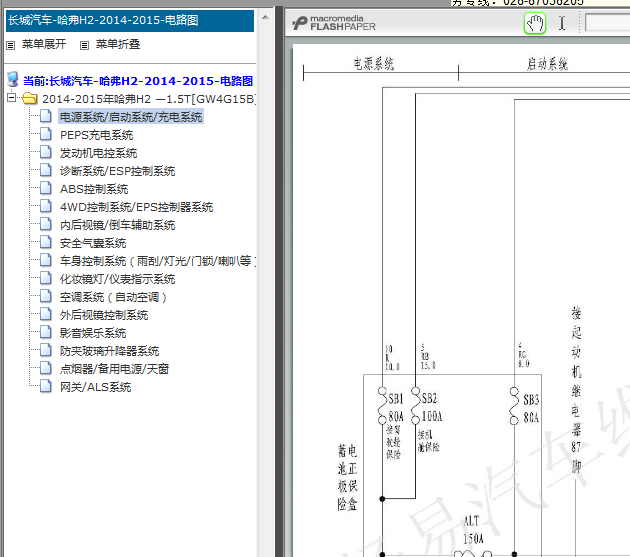Select the FlashPaper hand pan tool
The width and height of the screenshot is (630, 557).
pos(535,23)
